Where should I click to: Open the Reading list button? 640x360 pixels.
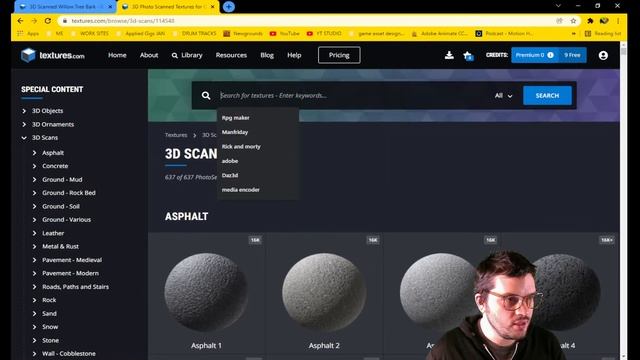(x=603, y=33)
